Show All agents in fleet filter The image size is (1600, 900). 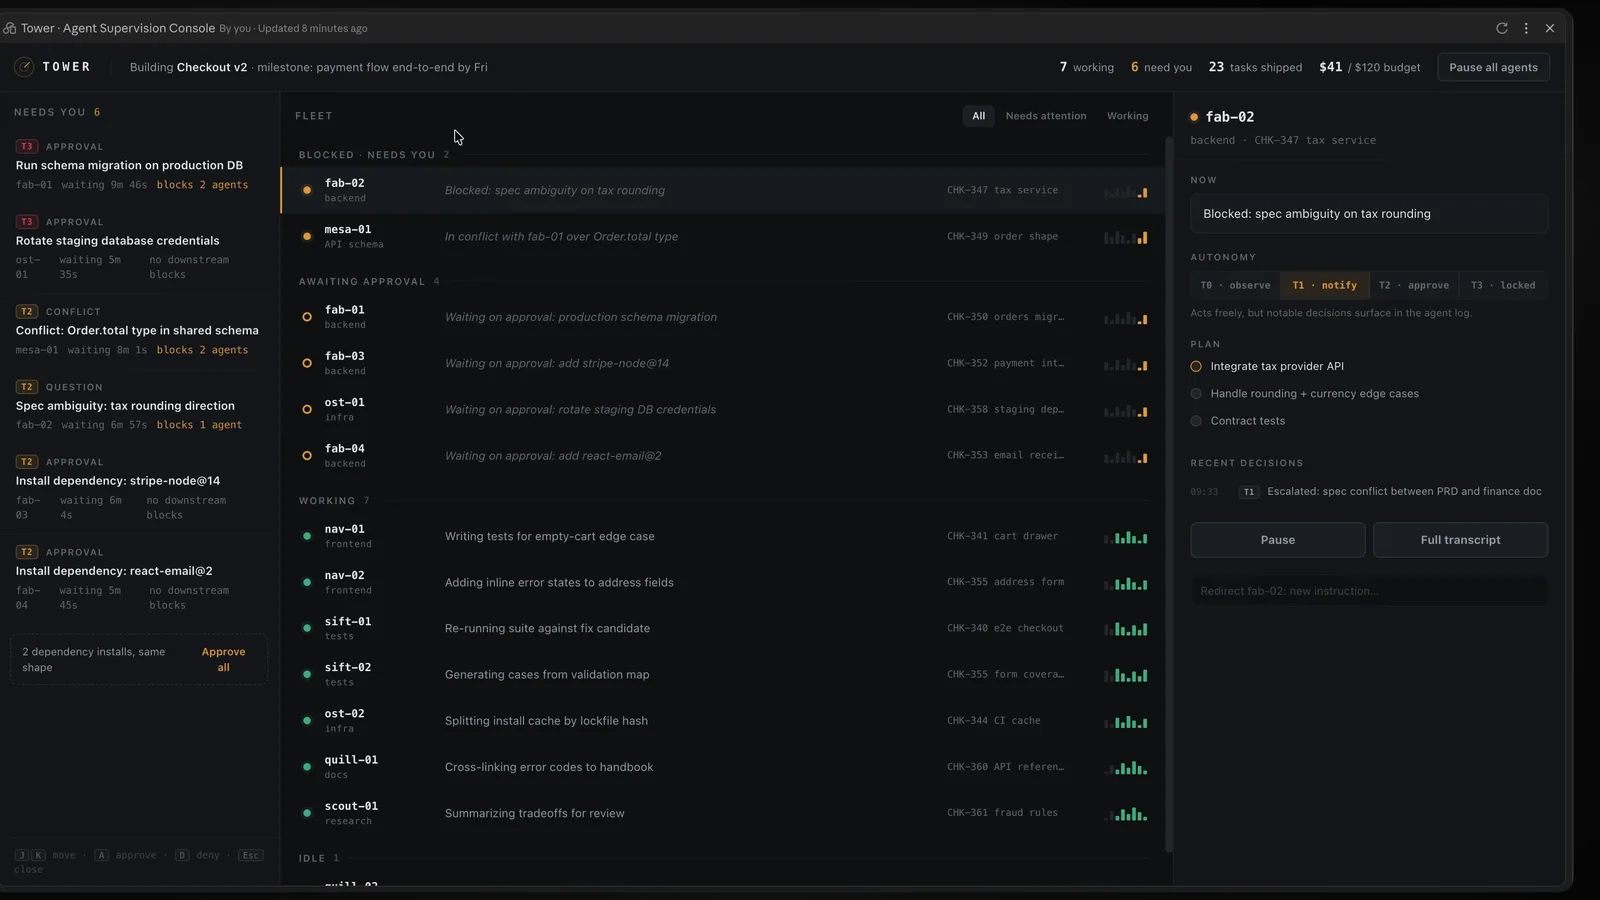tap(979, 116)
